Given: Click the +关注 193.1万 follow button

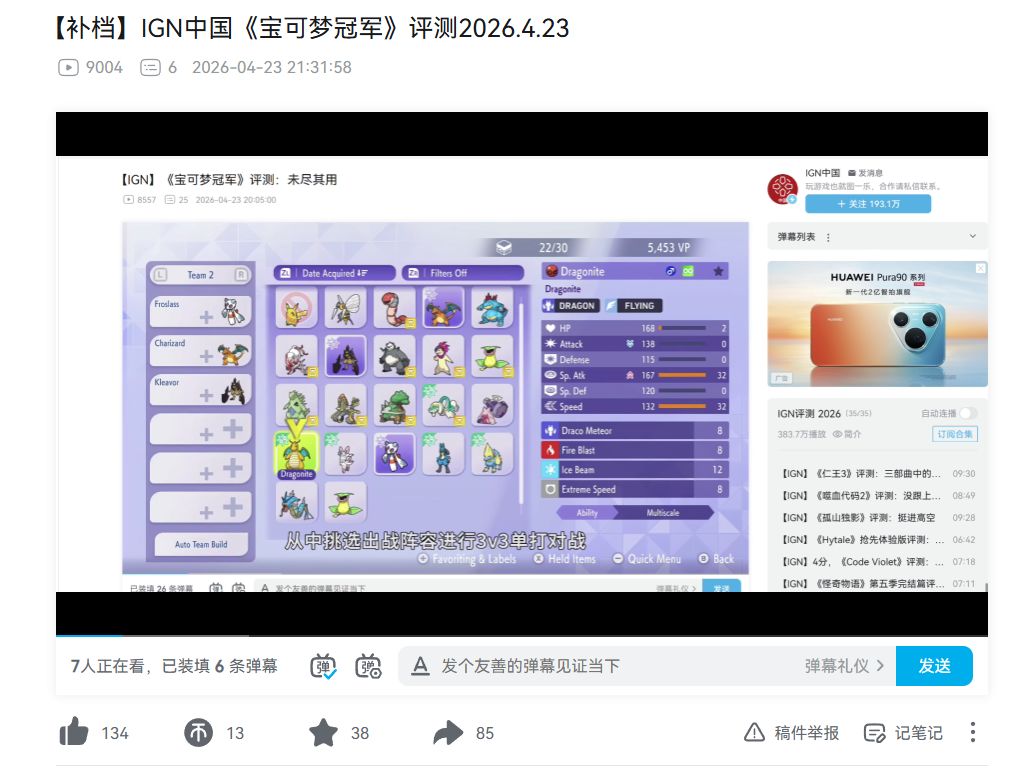Looking at the screenshot, I should tap(868, 203).
